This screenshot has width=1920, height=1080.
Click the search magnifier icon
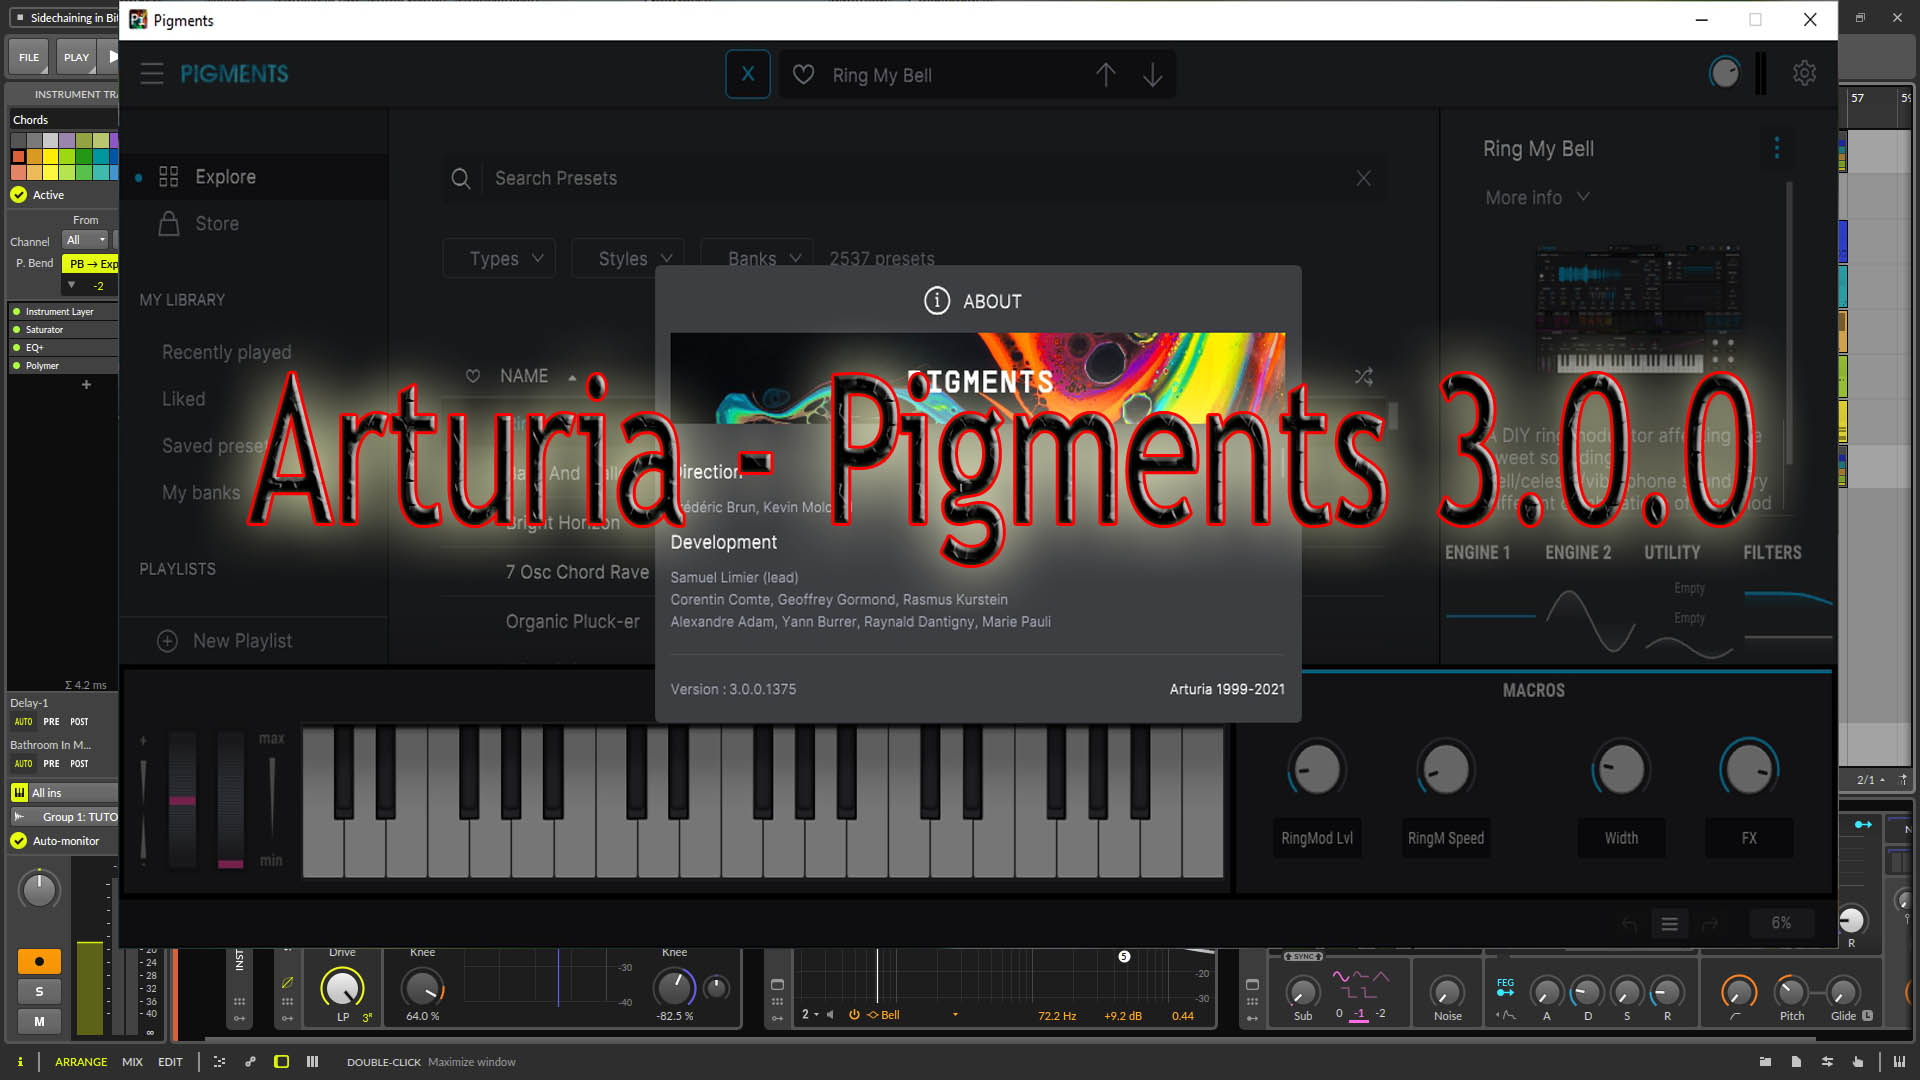[x=461, y=178]
